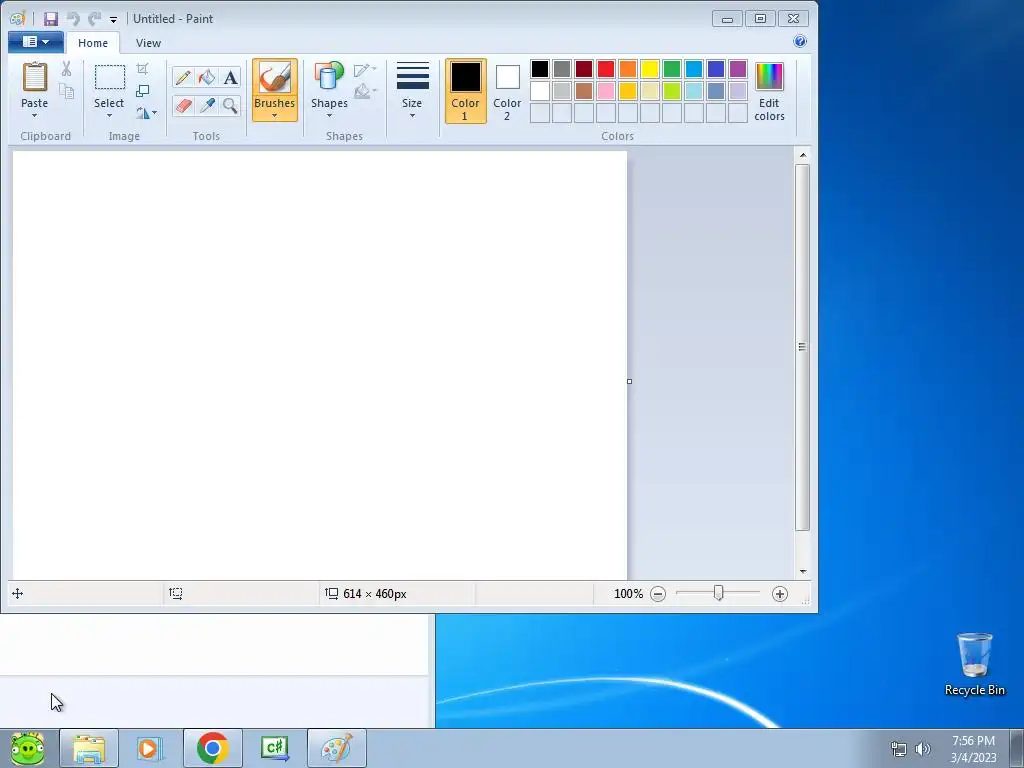1024x768 pixels.
Task: Click the Cut scissors icon
Action: [x=67, y=69]
